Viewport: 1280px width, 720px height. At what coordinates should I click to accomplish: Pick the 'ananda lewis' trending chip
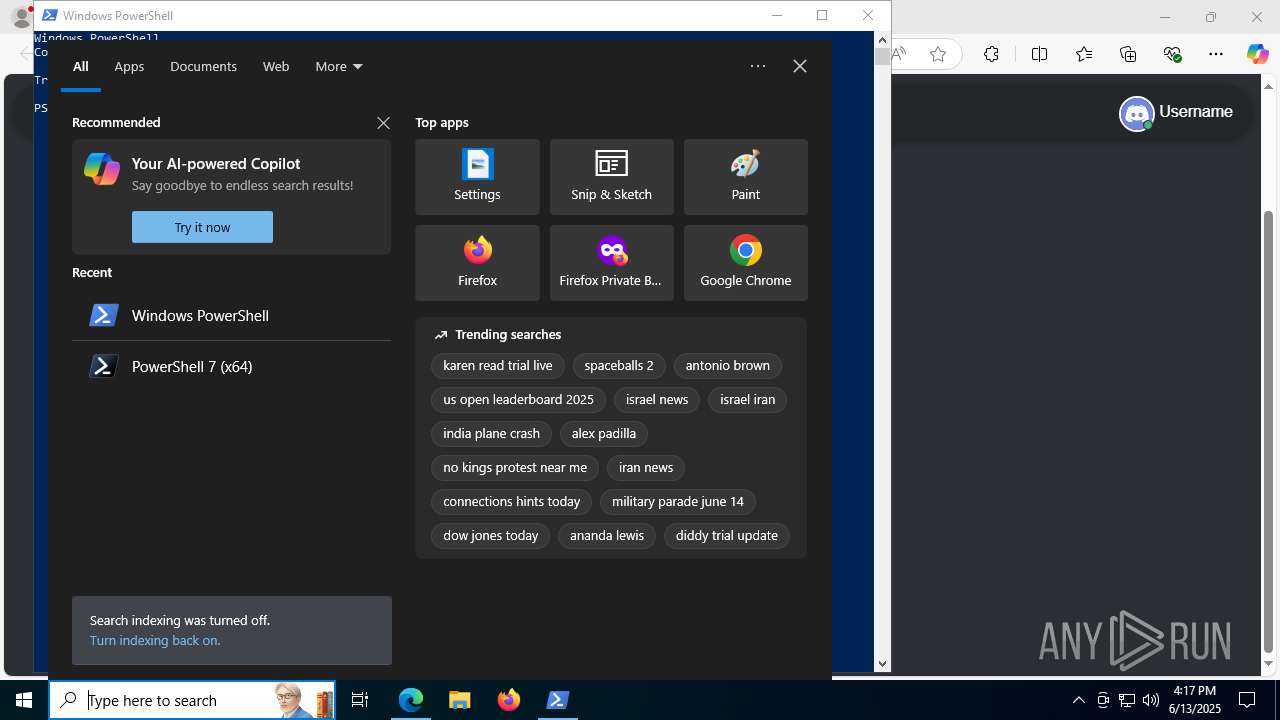(607, 536)
